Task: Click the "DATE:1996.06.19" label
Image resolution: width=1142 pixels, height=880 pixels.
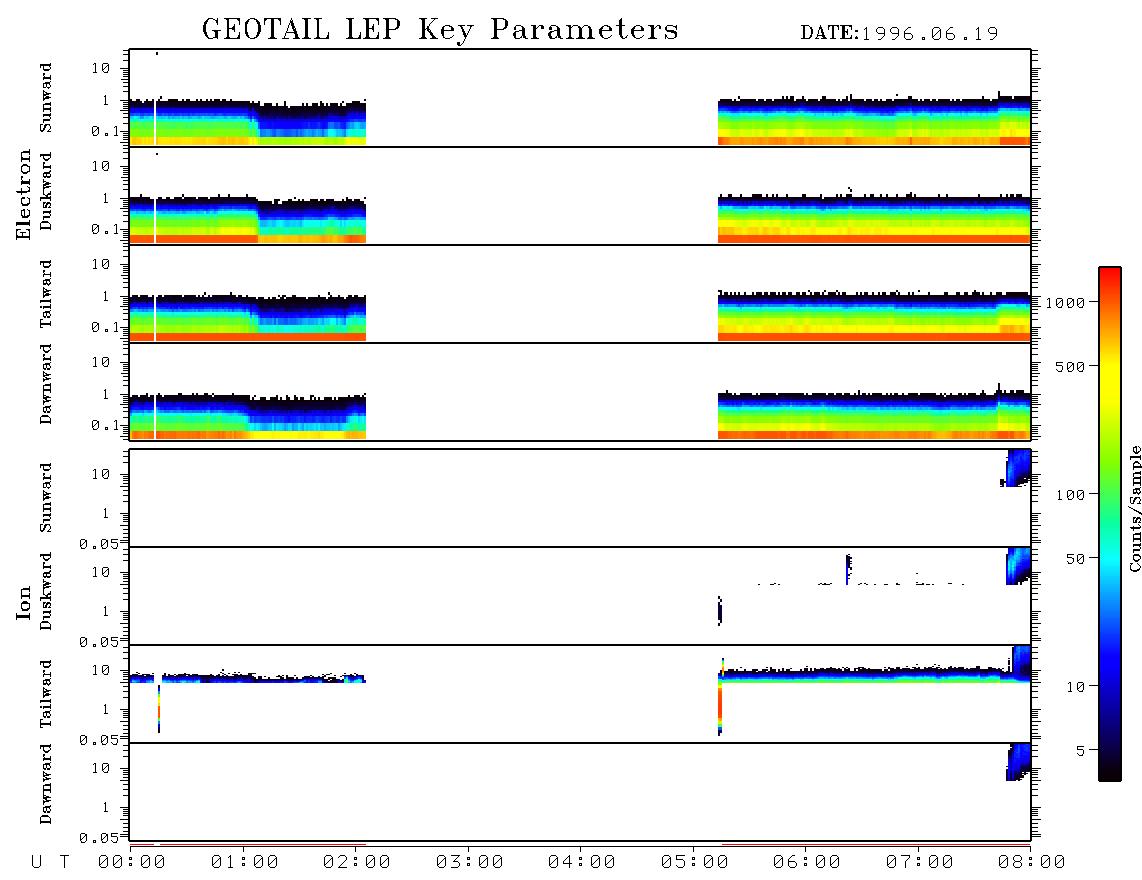Action: (x=899, y=34)
